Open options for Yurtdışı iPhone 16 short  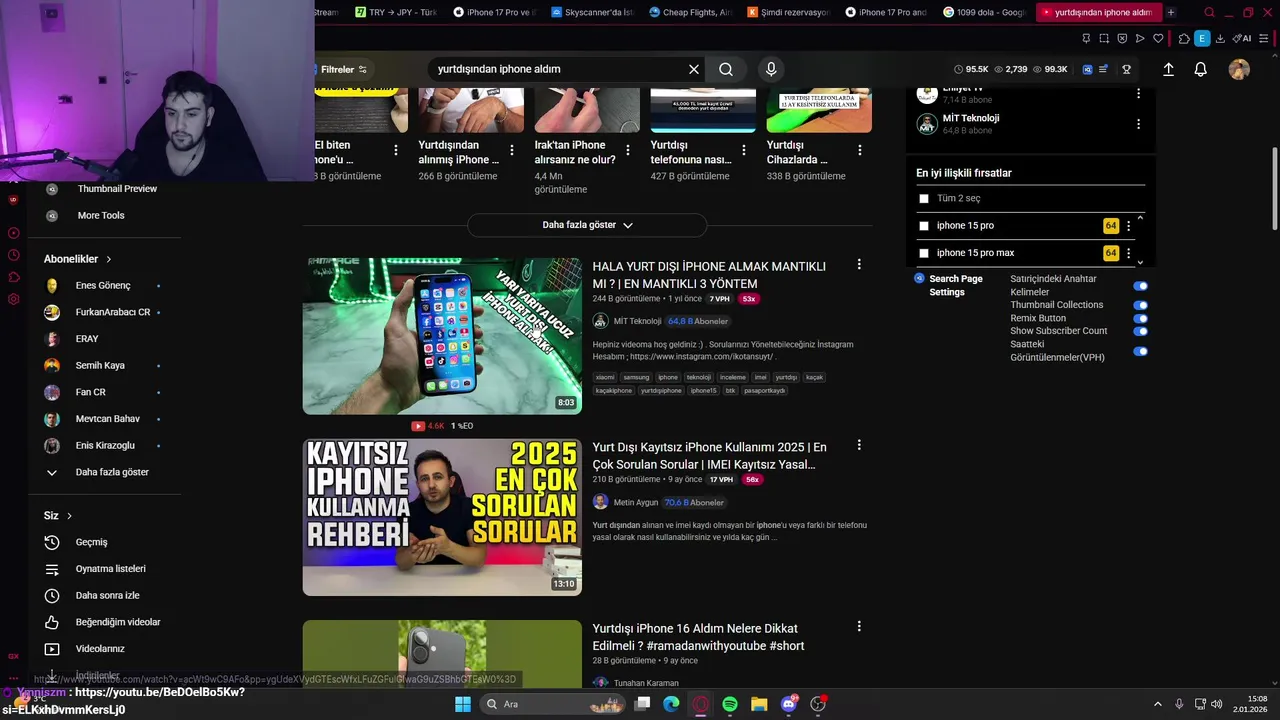[x=859, y=626]
